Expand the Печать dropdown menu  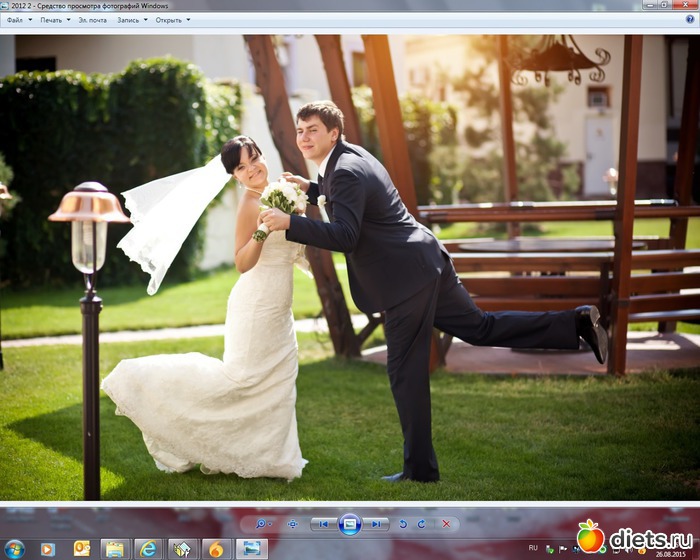click(x=54, y=20)
